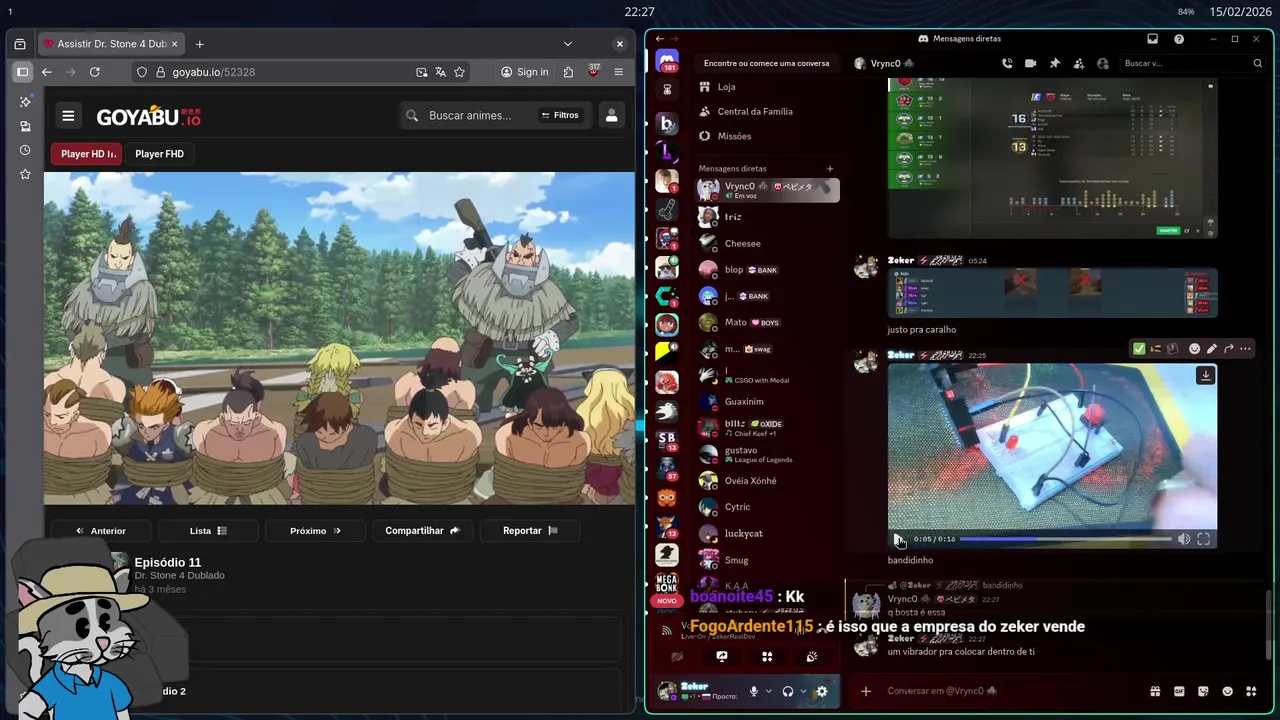Screen dimensions: 1280x720
Task: Open the Goyabu user profile icon
Action: (611, 116)
